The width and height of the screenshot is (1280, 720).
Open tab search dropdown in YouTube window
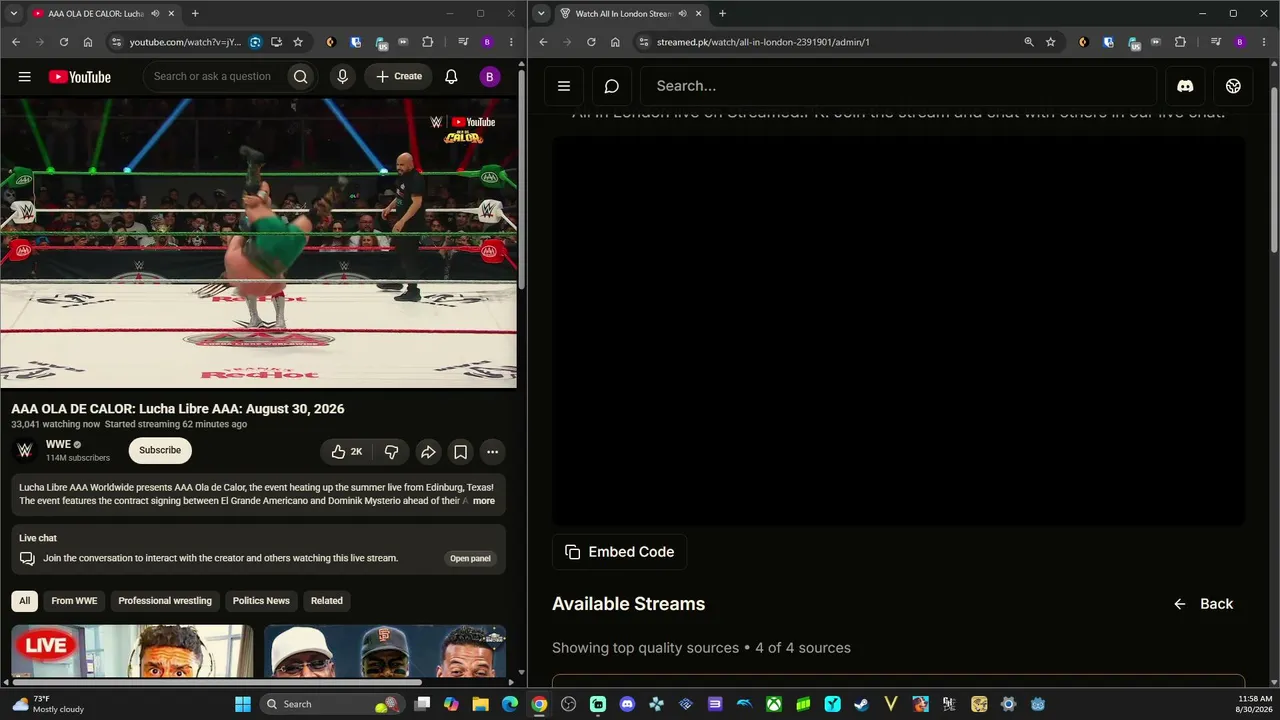(x=13, y=14)
